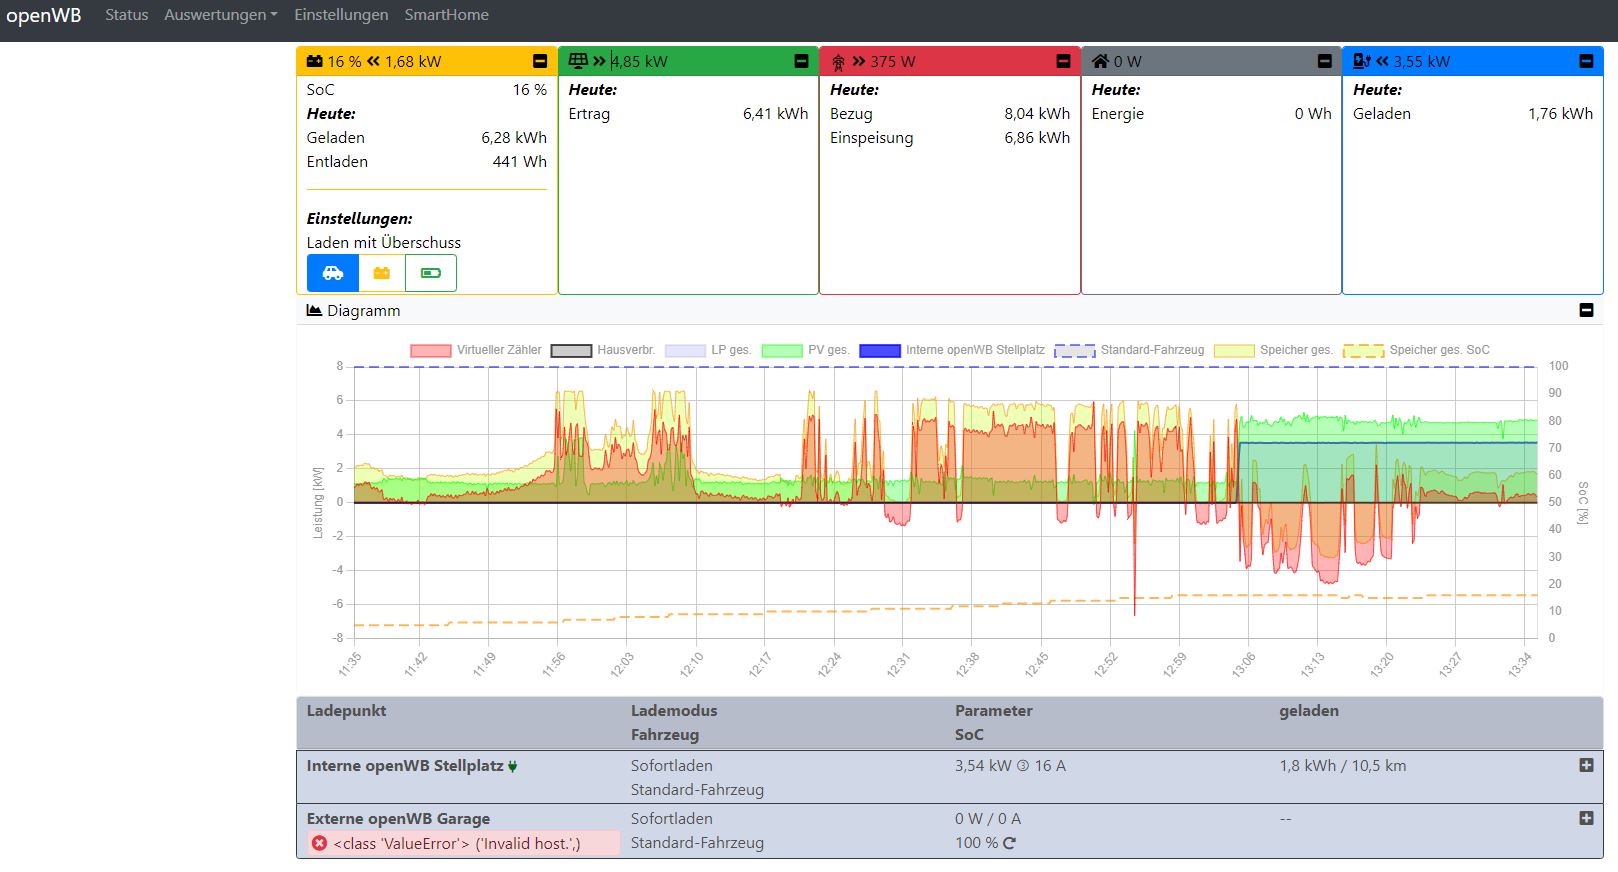This screenshot has width=1618, height=872.
Task: Open the Auswertungen dropdown menu
Action: [x=221, y=15]
